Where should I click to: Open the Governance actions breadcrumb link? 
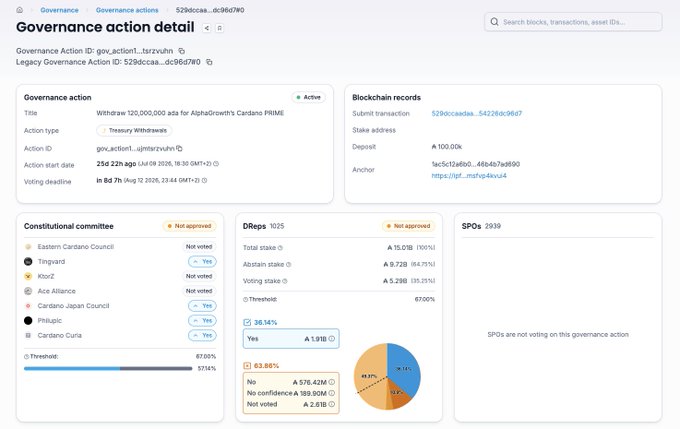coord(127,10)
